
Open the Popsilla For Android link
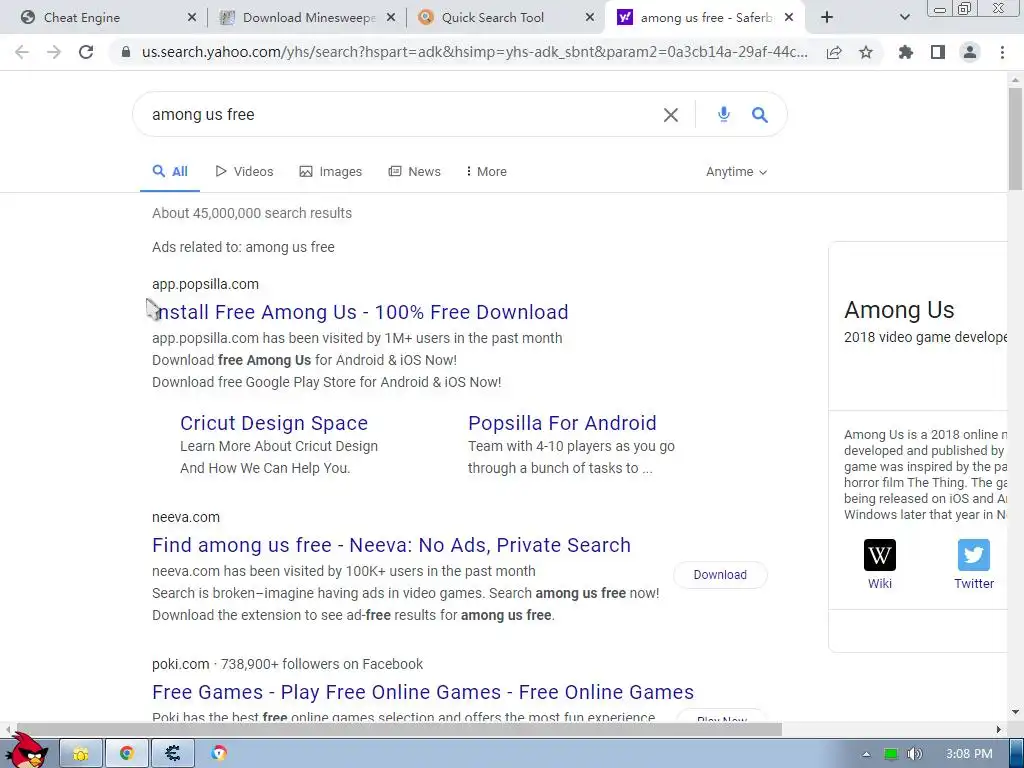coord(562,423)
